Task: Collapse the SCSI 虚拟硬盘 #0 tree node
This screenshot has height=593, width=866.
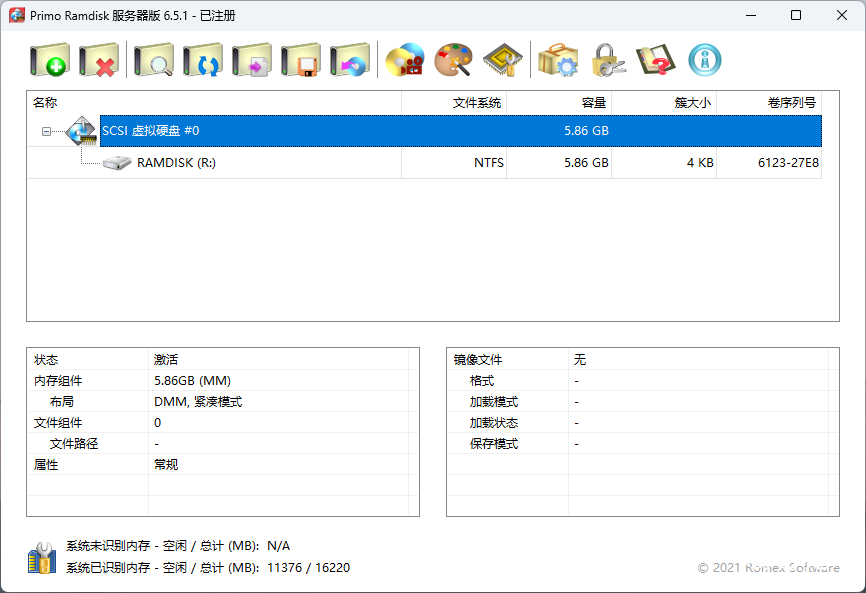Action: (x=46, y=131)
